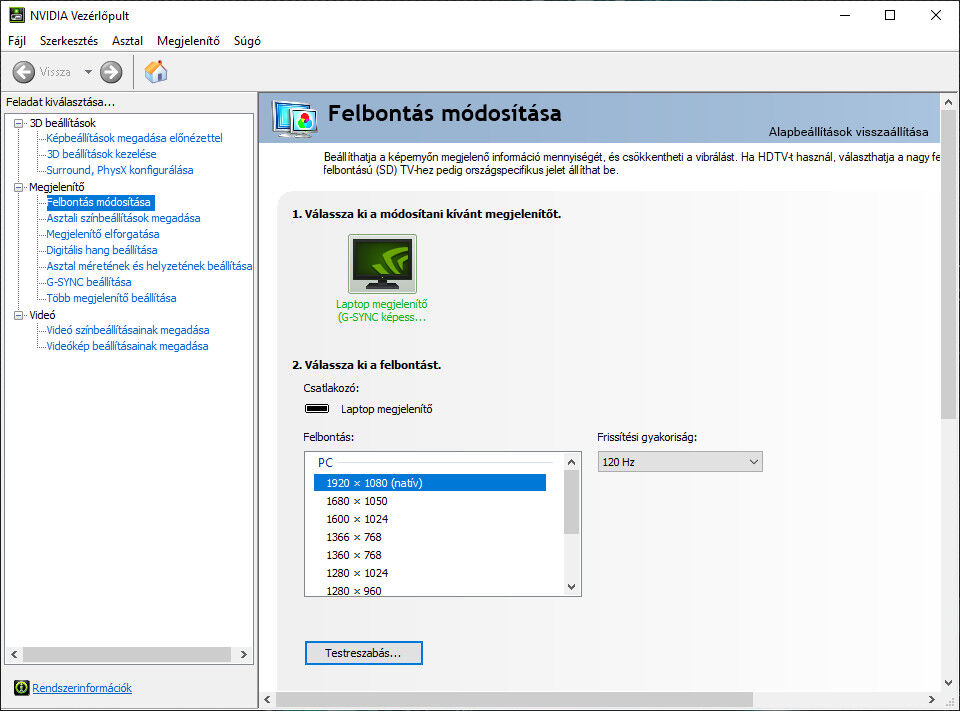Screen dimensions: 960x711
Task: Click the Felbontás módosítása header icon
Action: point(295,118)
